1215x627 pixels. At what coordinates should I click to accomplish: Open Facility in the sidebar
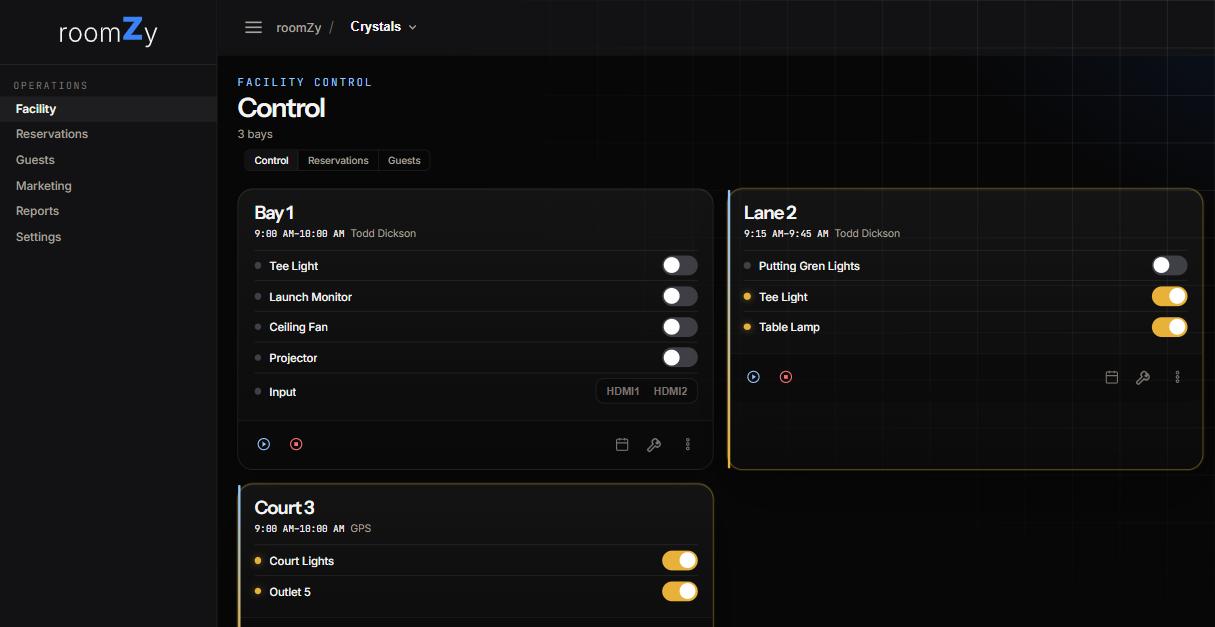click(108, 109)
